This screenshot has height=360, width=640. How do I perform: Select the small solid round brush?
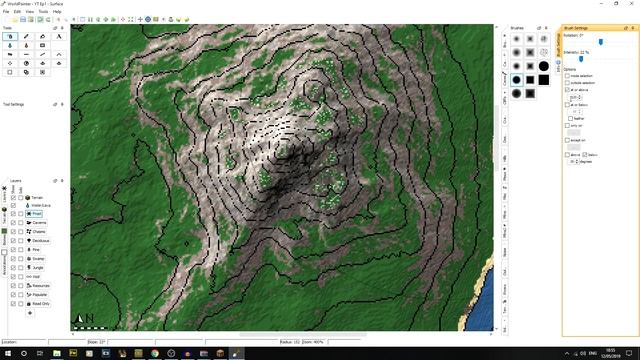(516, 80)
